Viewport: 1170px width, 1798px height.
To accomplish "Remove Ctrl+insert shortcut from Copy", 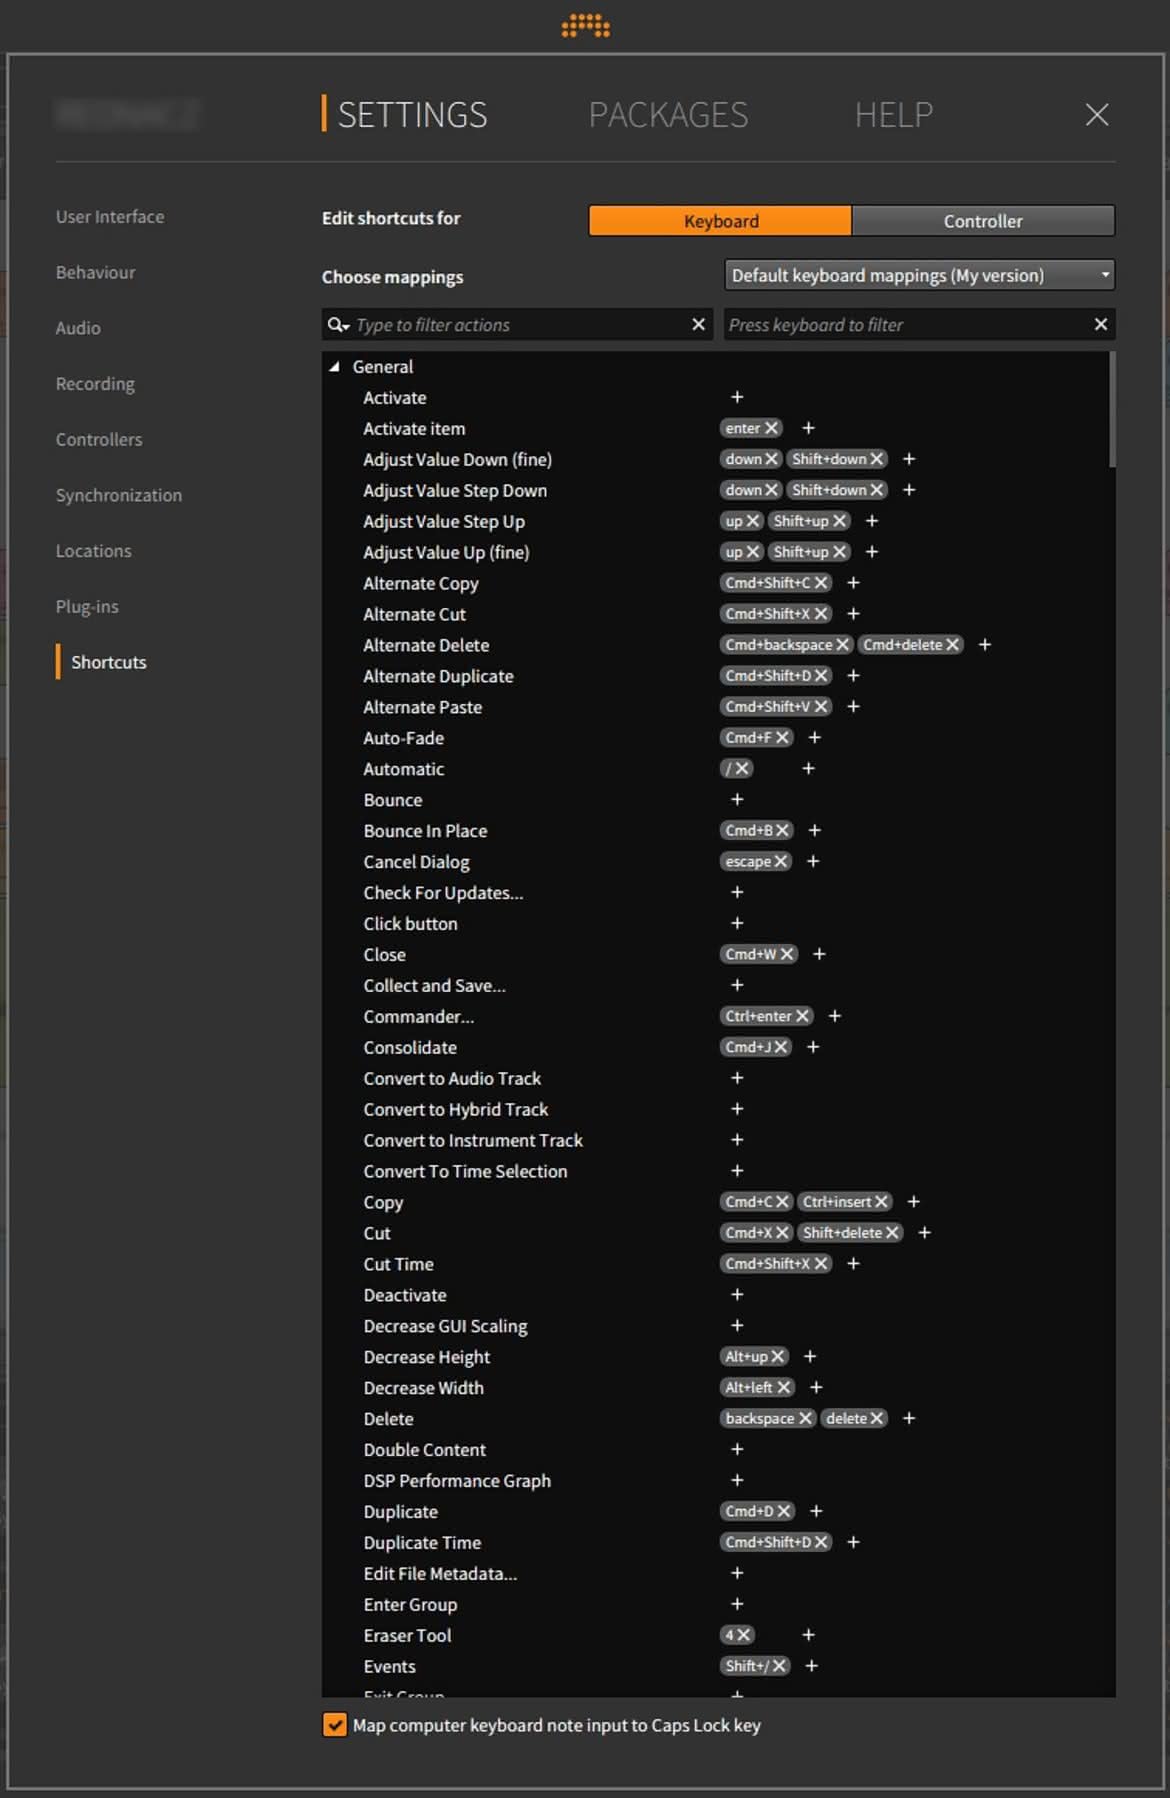I will (x=881, y=1202).
